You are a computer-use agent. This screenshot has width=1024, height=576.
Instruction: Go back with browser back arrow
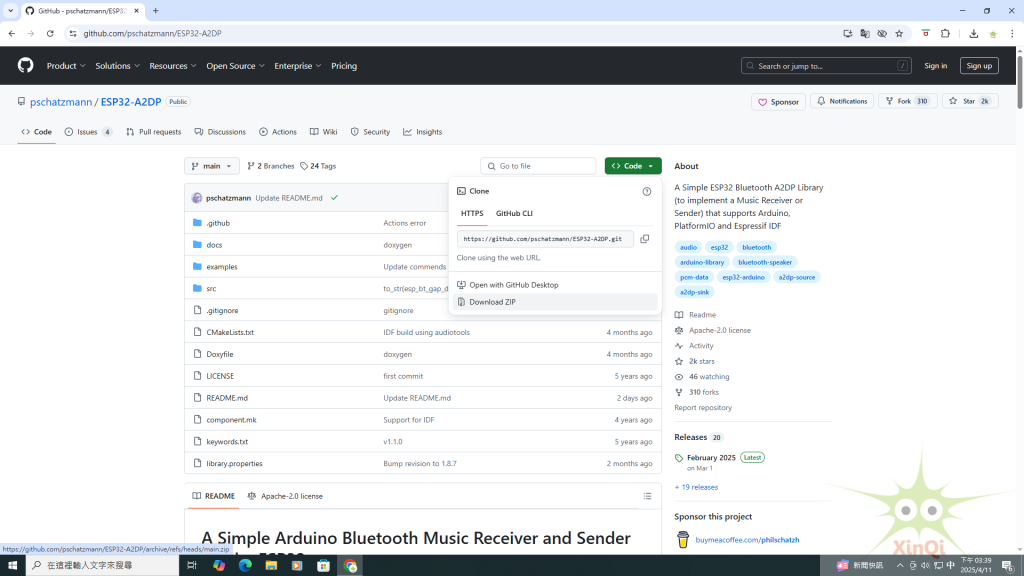coord(12,33)
